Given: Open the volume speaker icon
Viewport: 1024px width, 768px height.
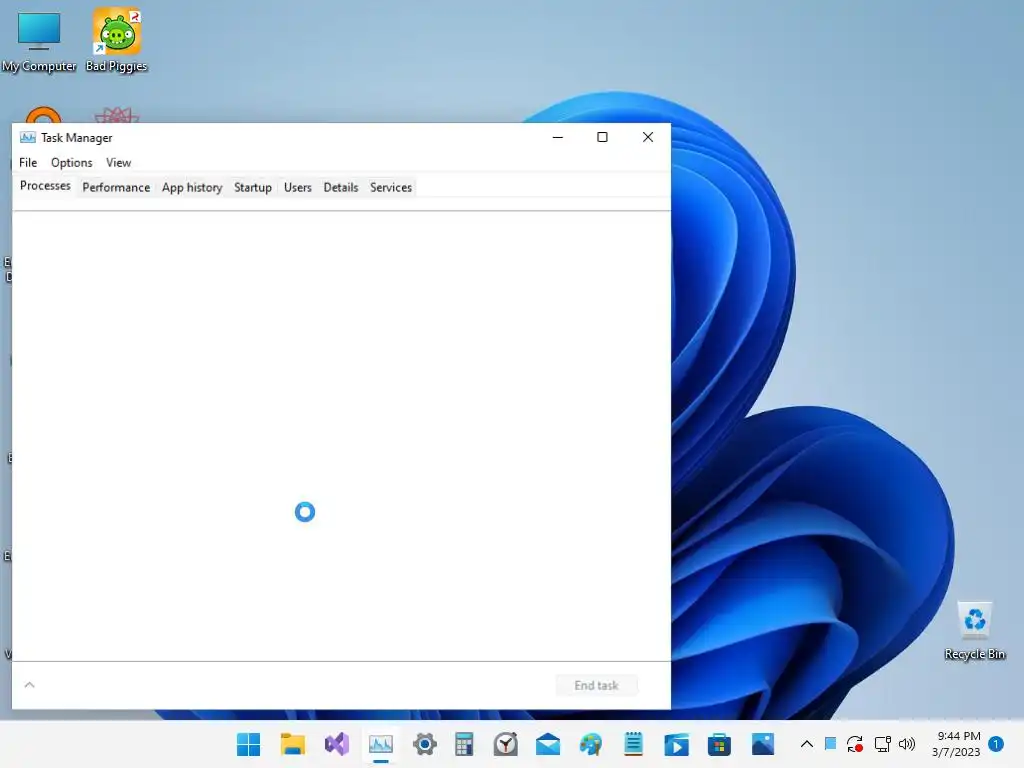Looking at the screenshot, I should tap(907, 744).
